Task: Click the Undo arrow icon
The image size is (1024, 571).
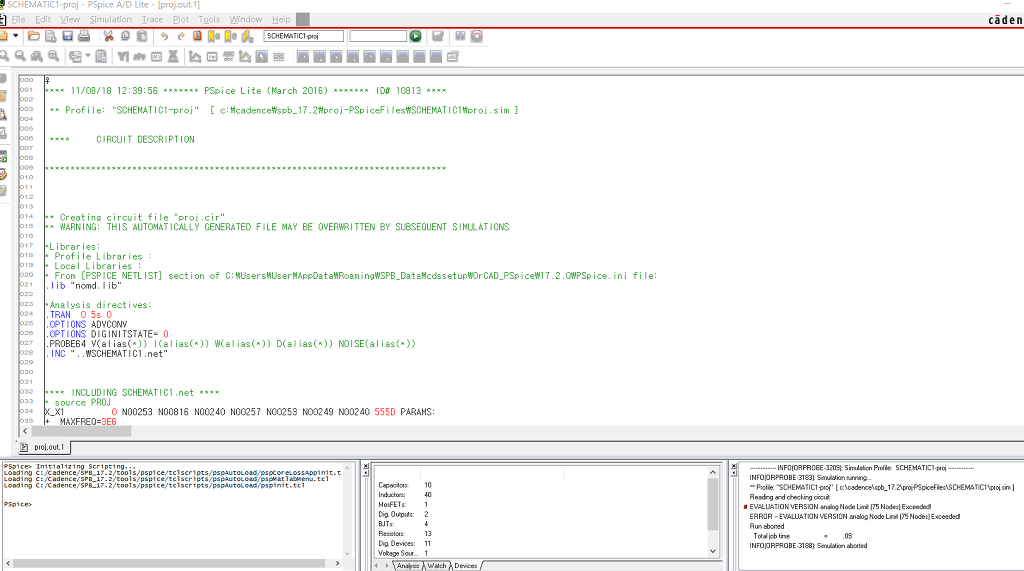Action: pos(164,36)
